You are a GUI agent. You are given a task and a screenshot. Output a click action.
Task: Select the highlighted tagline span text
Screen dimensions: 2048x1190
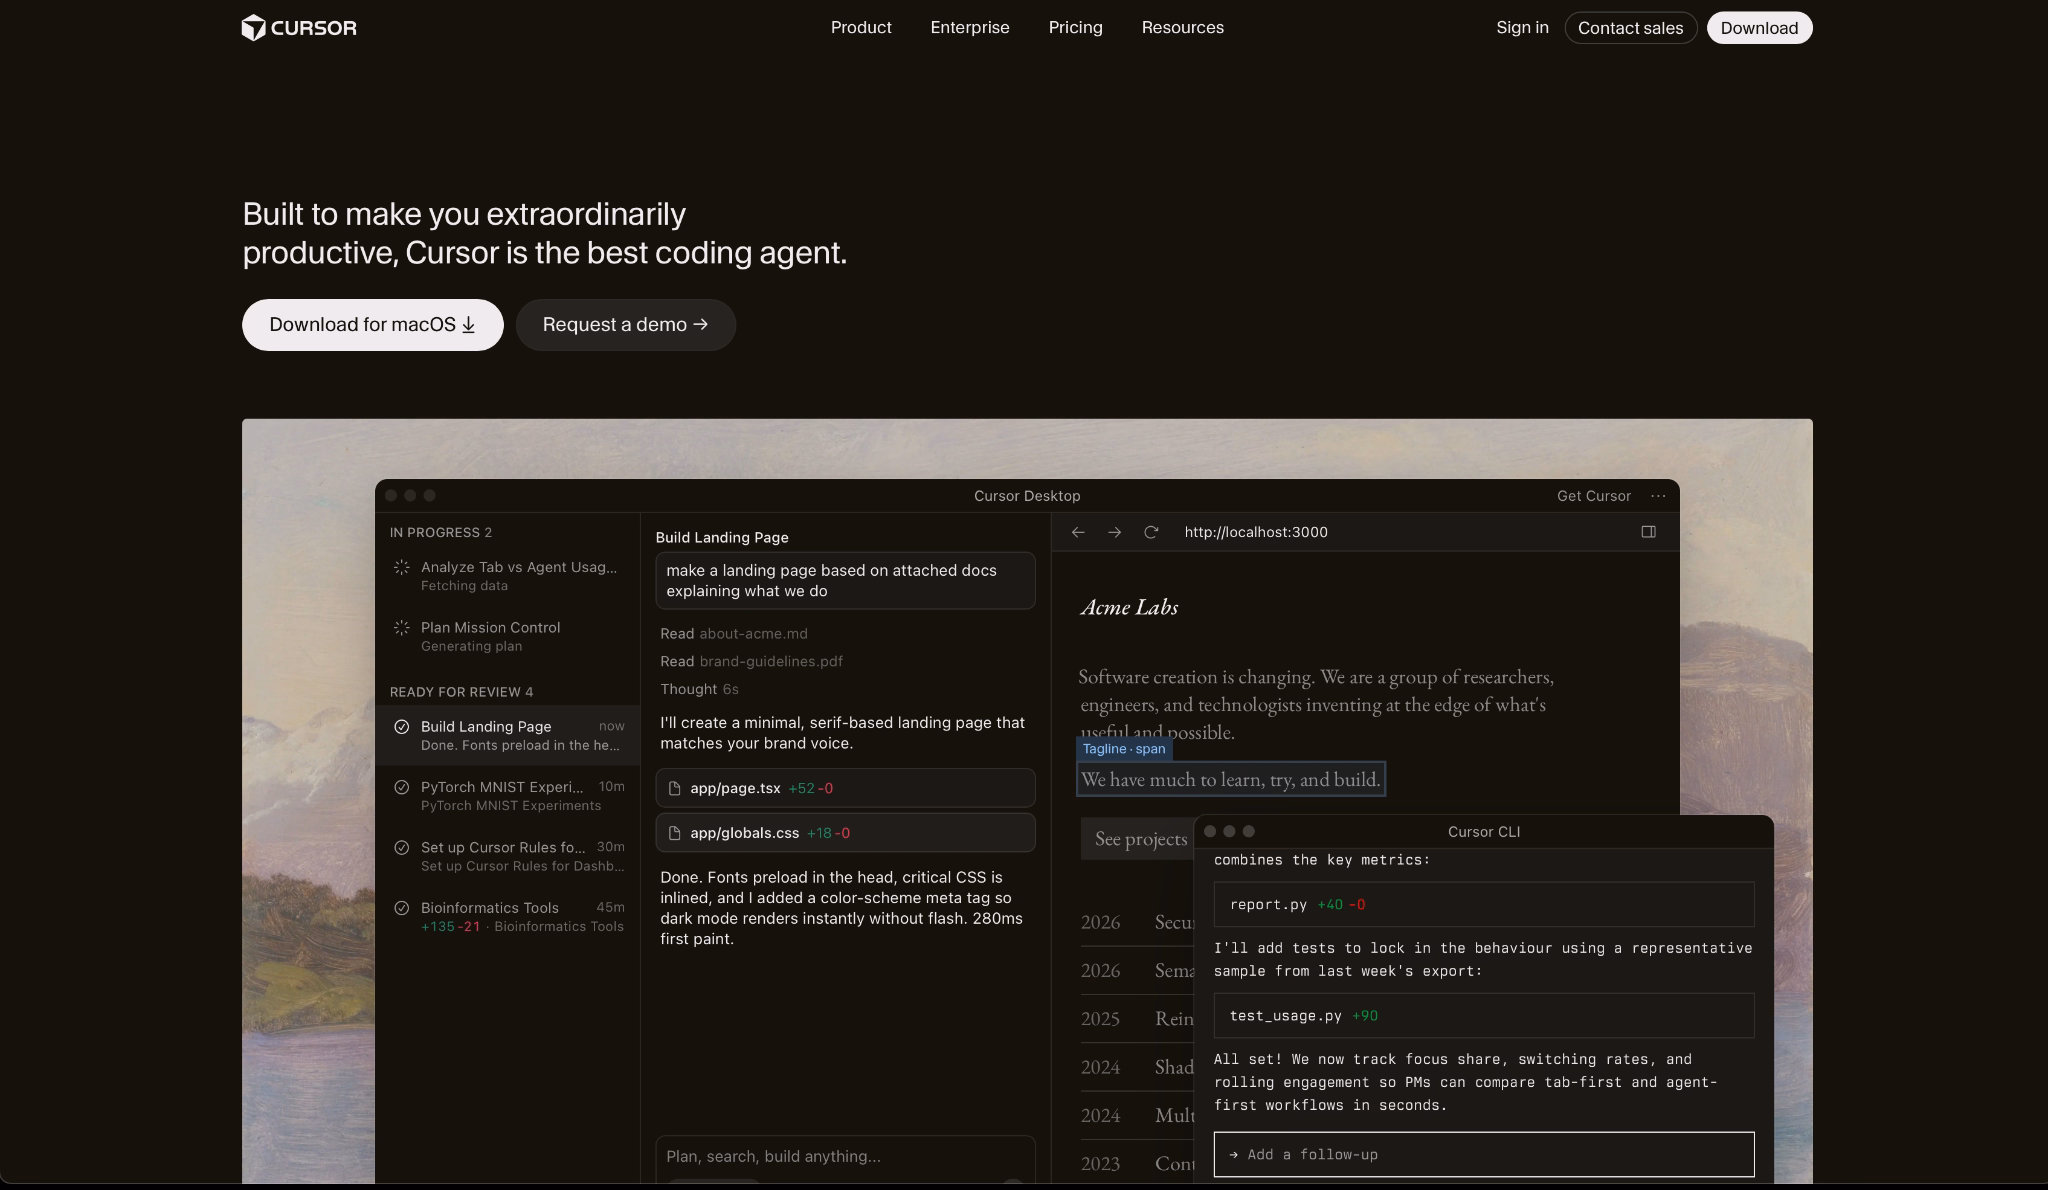coord(1231,779)
